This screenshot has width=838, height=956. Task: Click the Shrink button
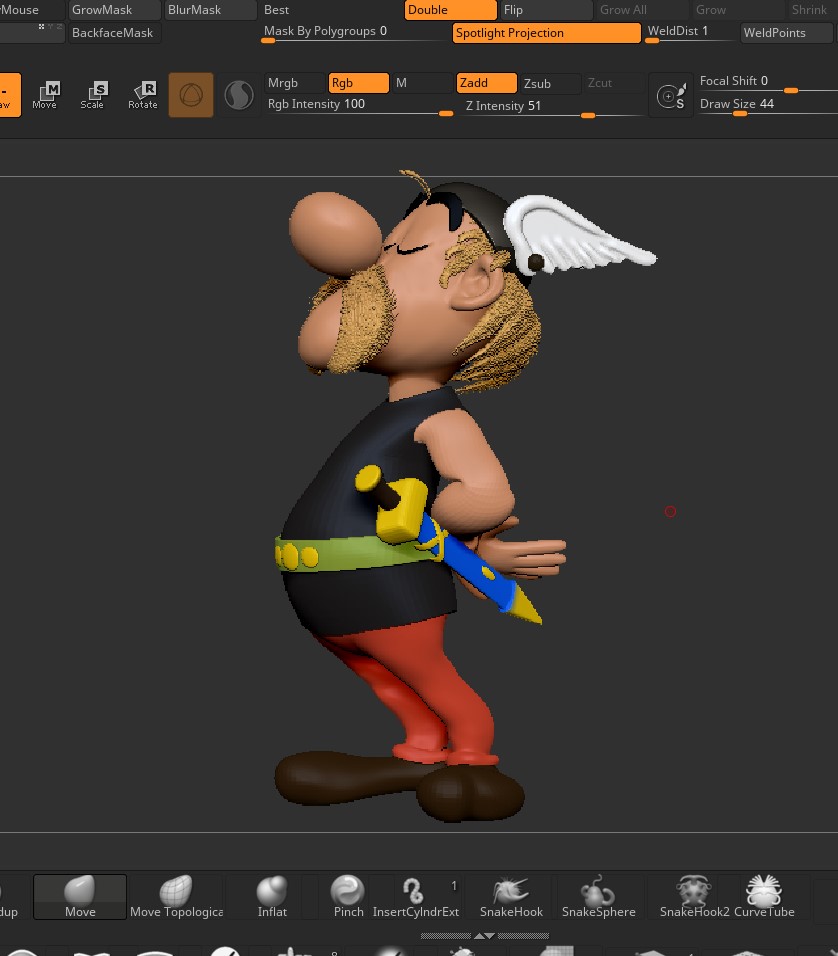[x=811, y=10]
